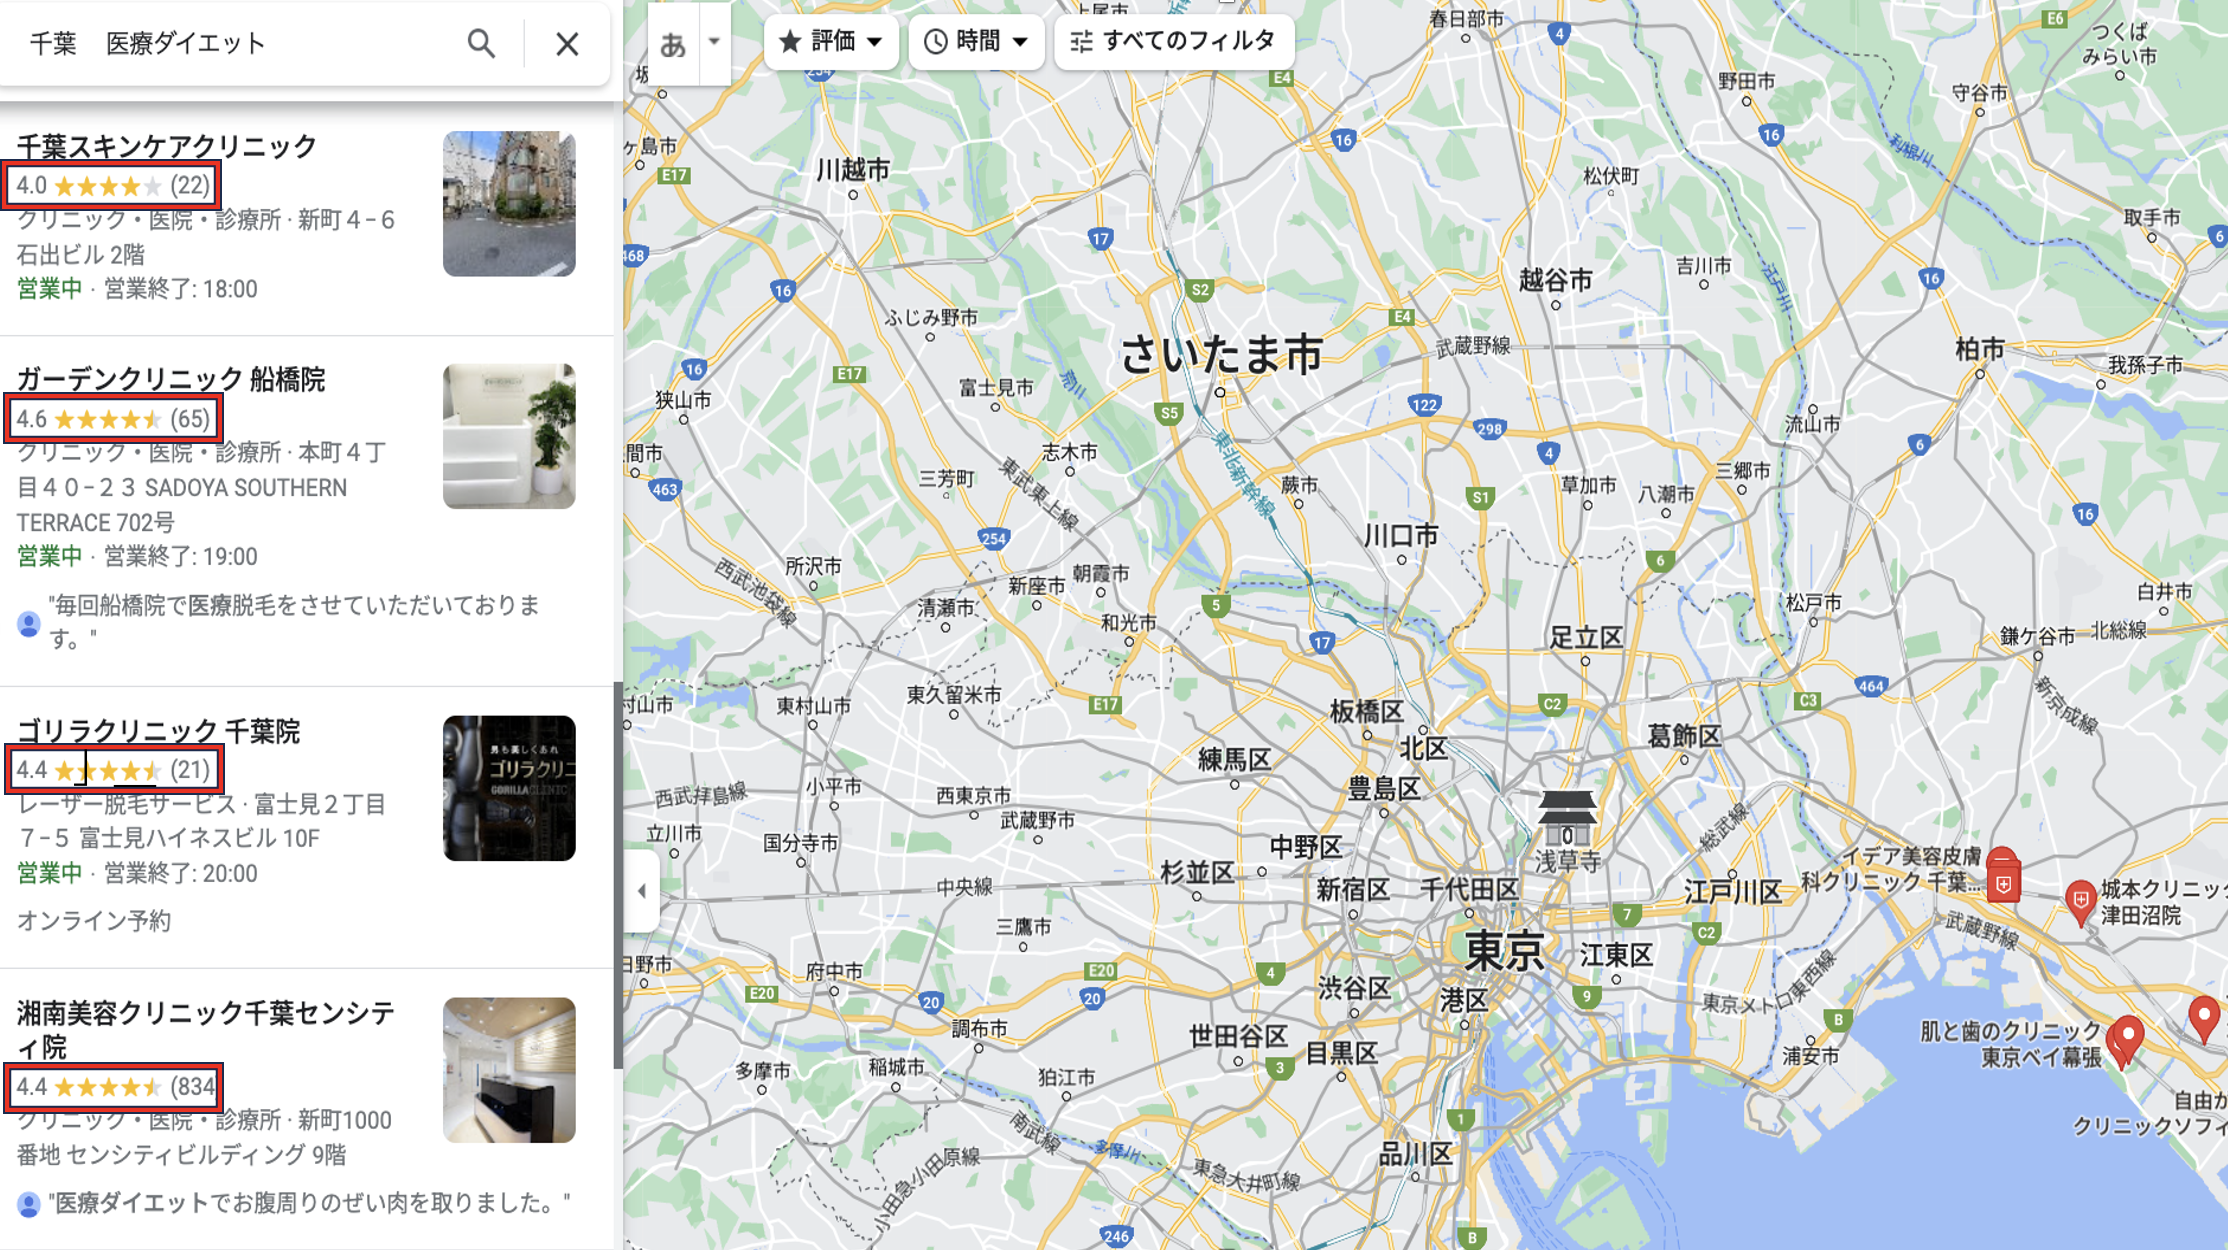This screenshot has width=2228, height=1250.
Task: Collapse the side panel with arrow
Action: 642,890
